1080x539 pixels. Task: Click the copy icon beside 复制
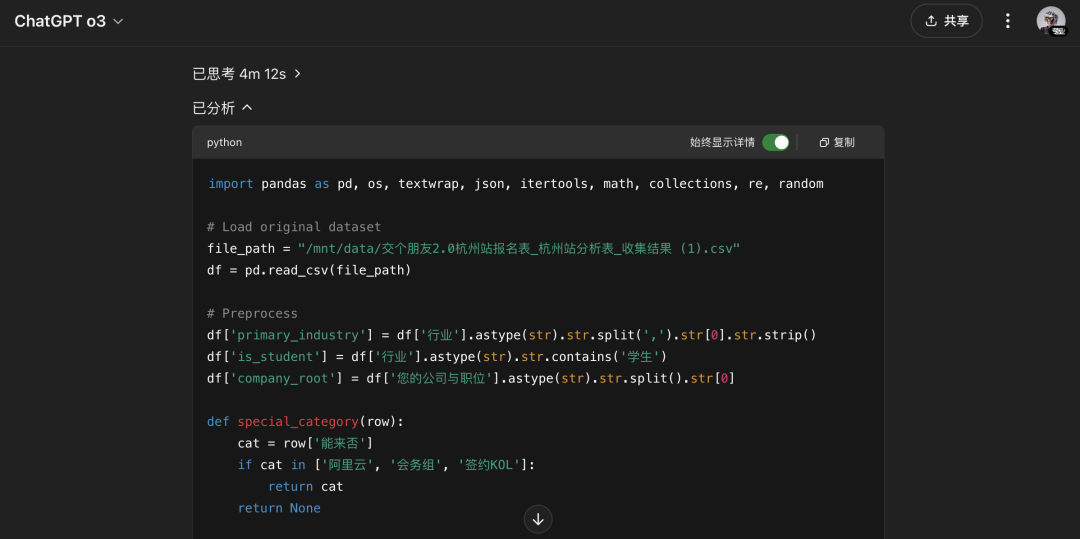point(824,142)
